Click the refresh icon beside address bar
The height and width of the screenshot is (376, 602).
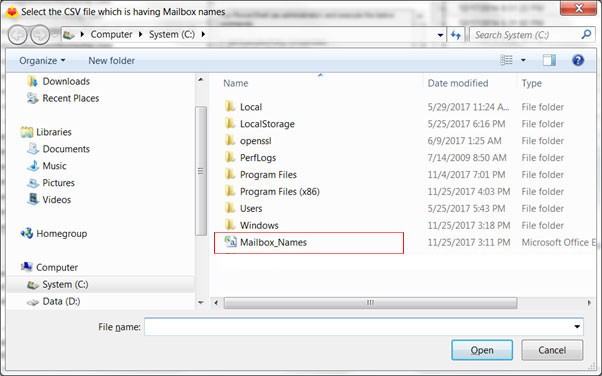(x=456, y=35)
